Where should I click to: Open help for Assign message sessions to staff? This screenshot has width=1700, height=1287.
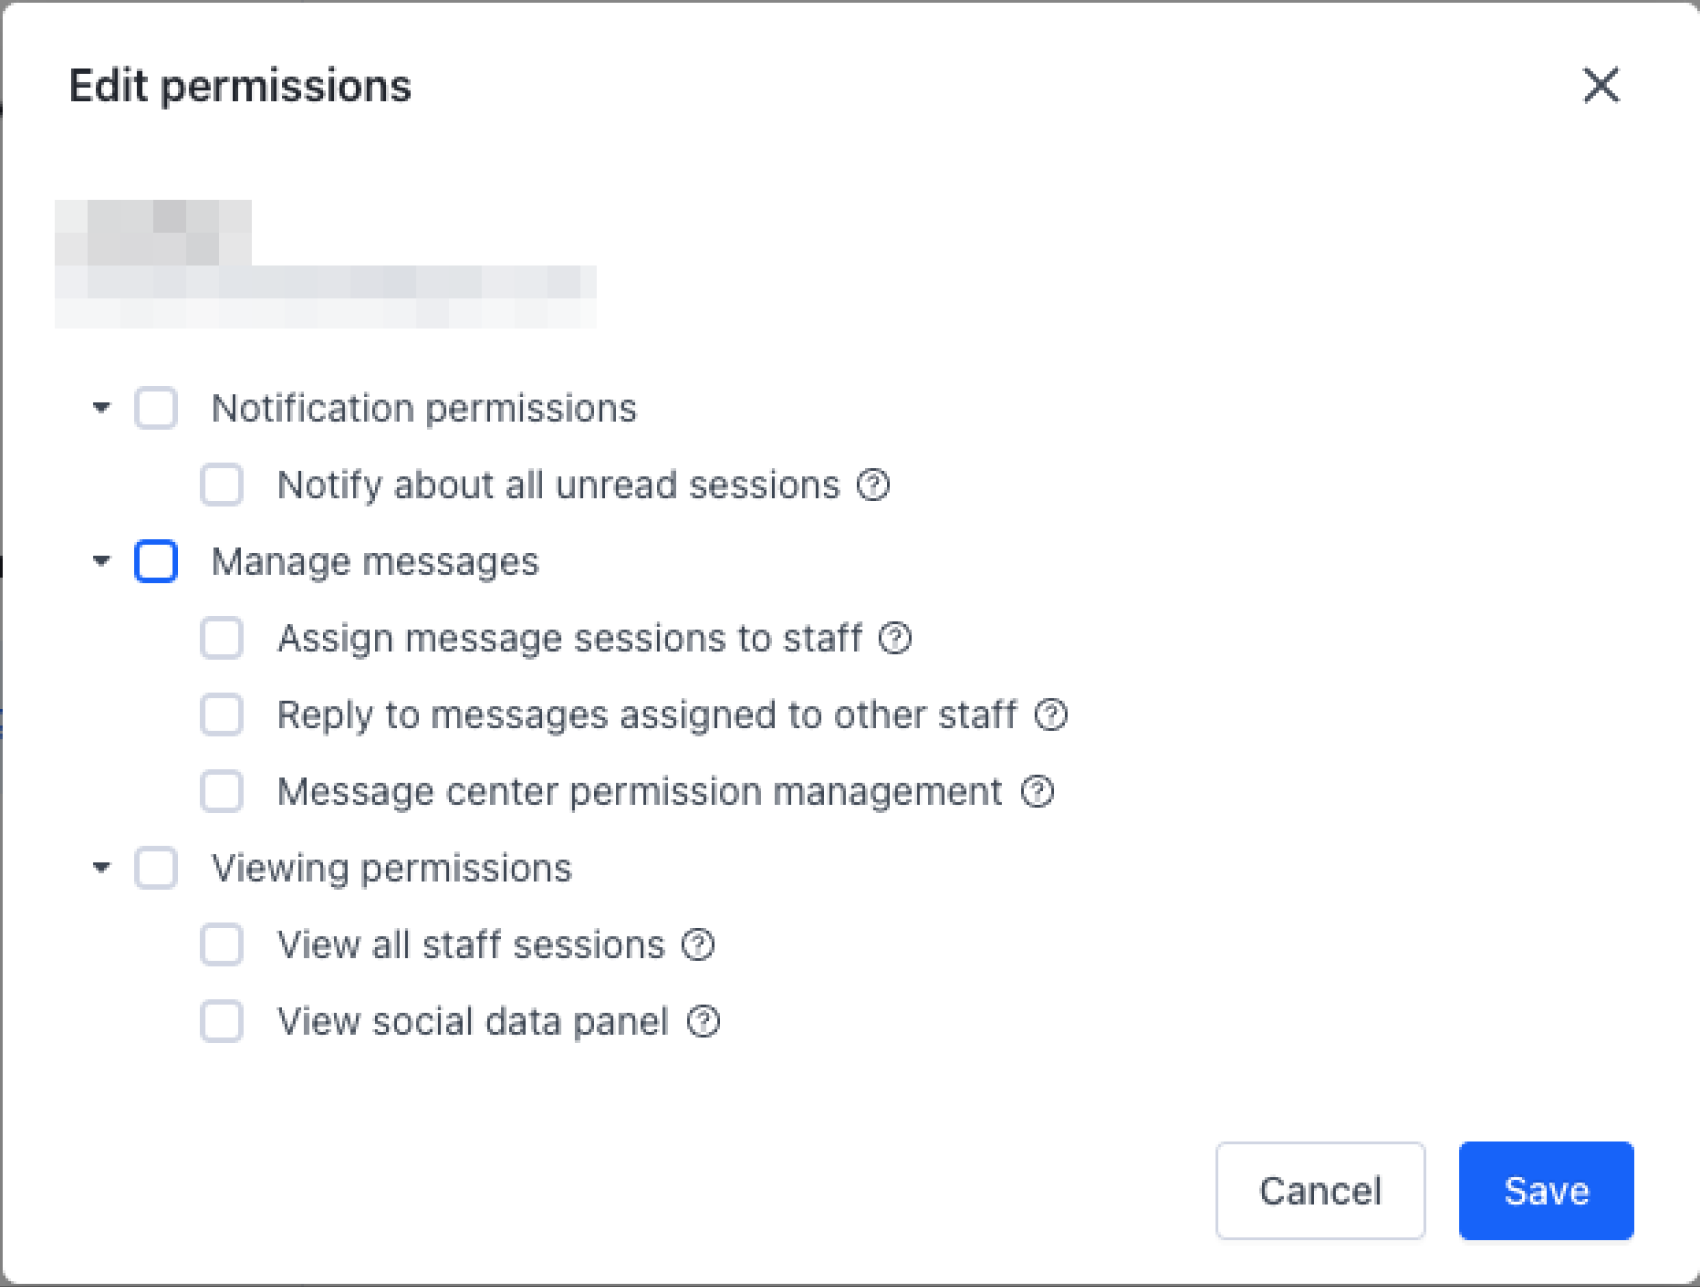pyautogui.click(x=896, y=639)
